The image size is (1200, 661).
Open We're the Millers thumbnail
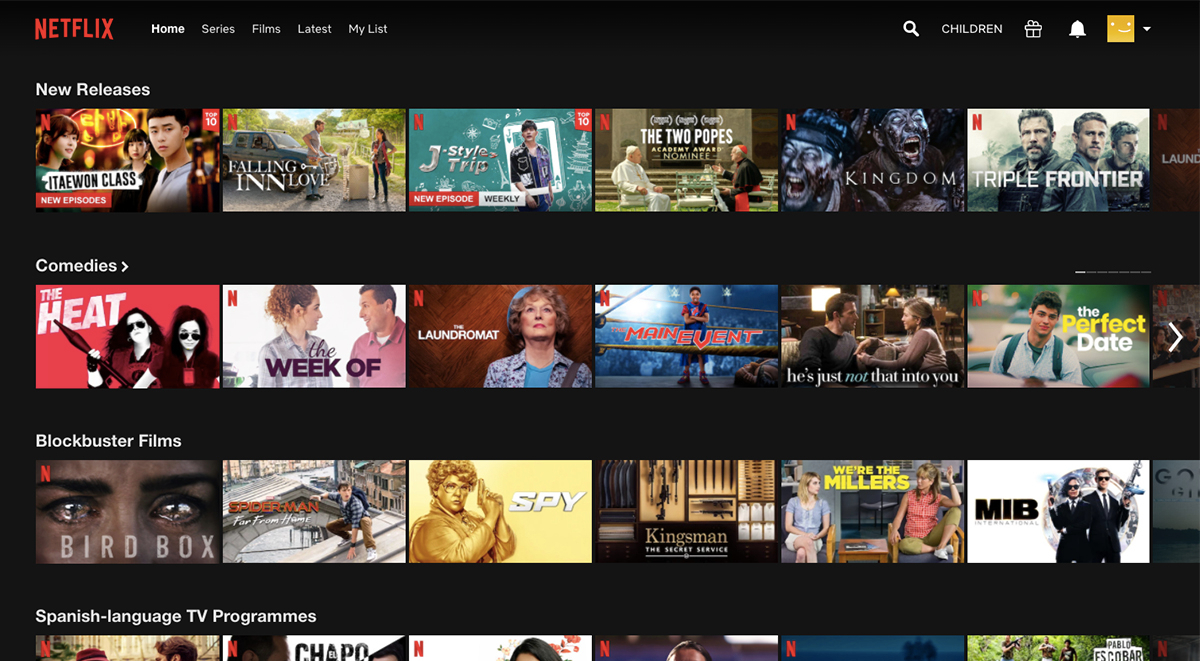[x=872, y=511]
